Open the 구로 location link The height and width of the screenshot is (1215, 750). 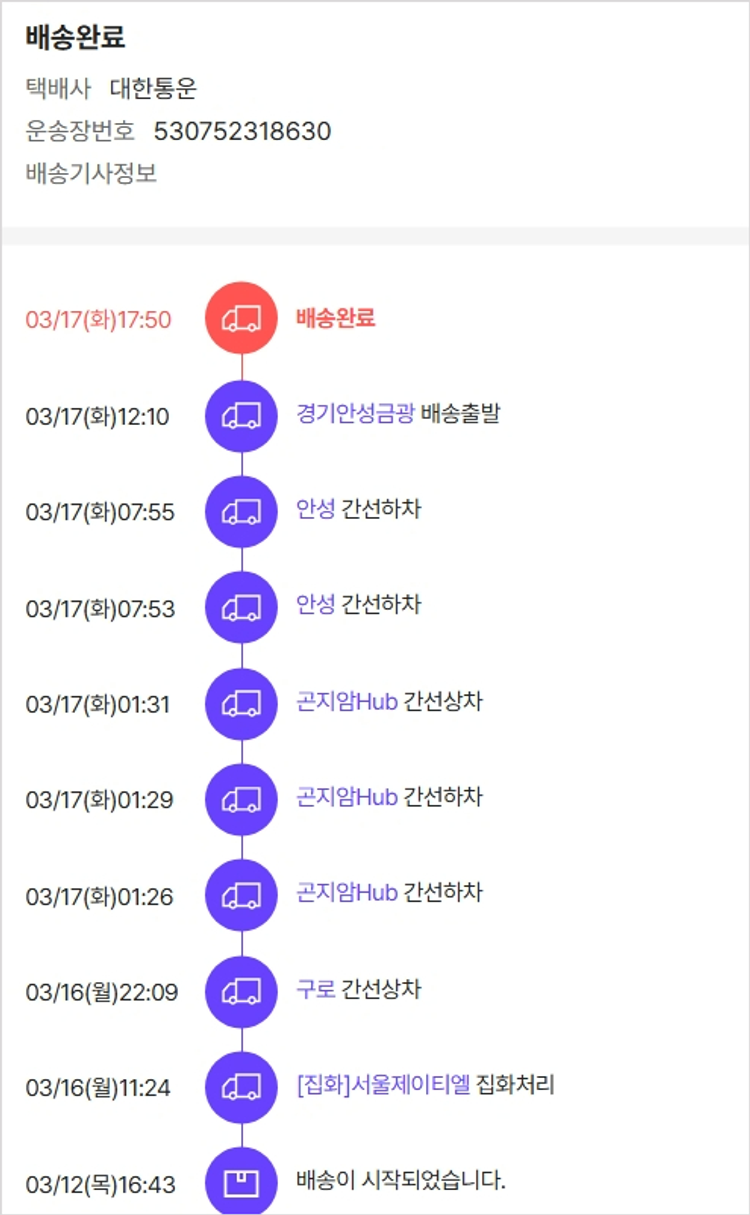pyautogui.click(x=316, y=989)
